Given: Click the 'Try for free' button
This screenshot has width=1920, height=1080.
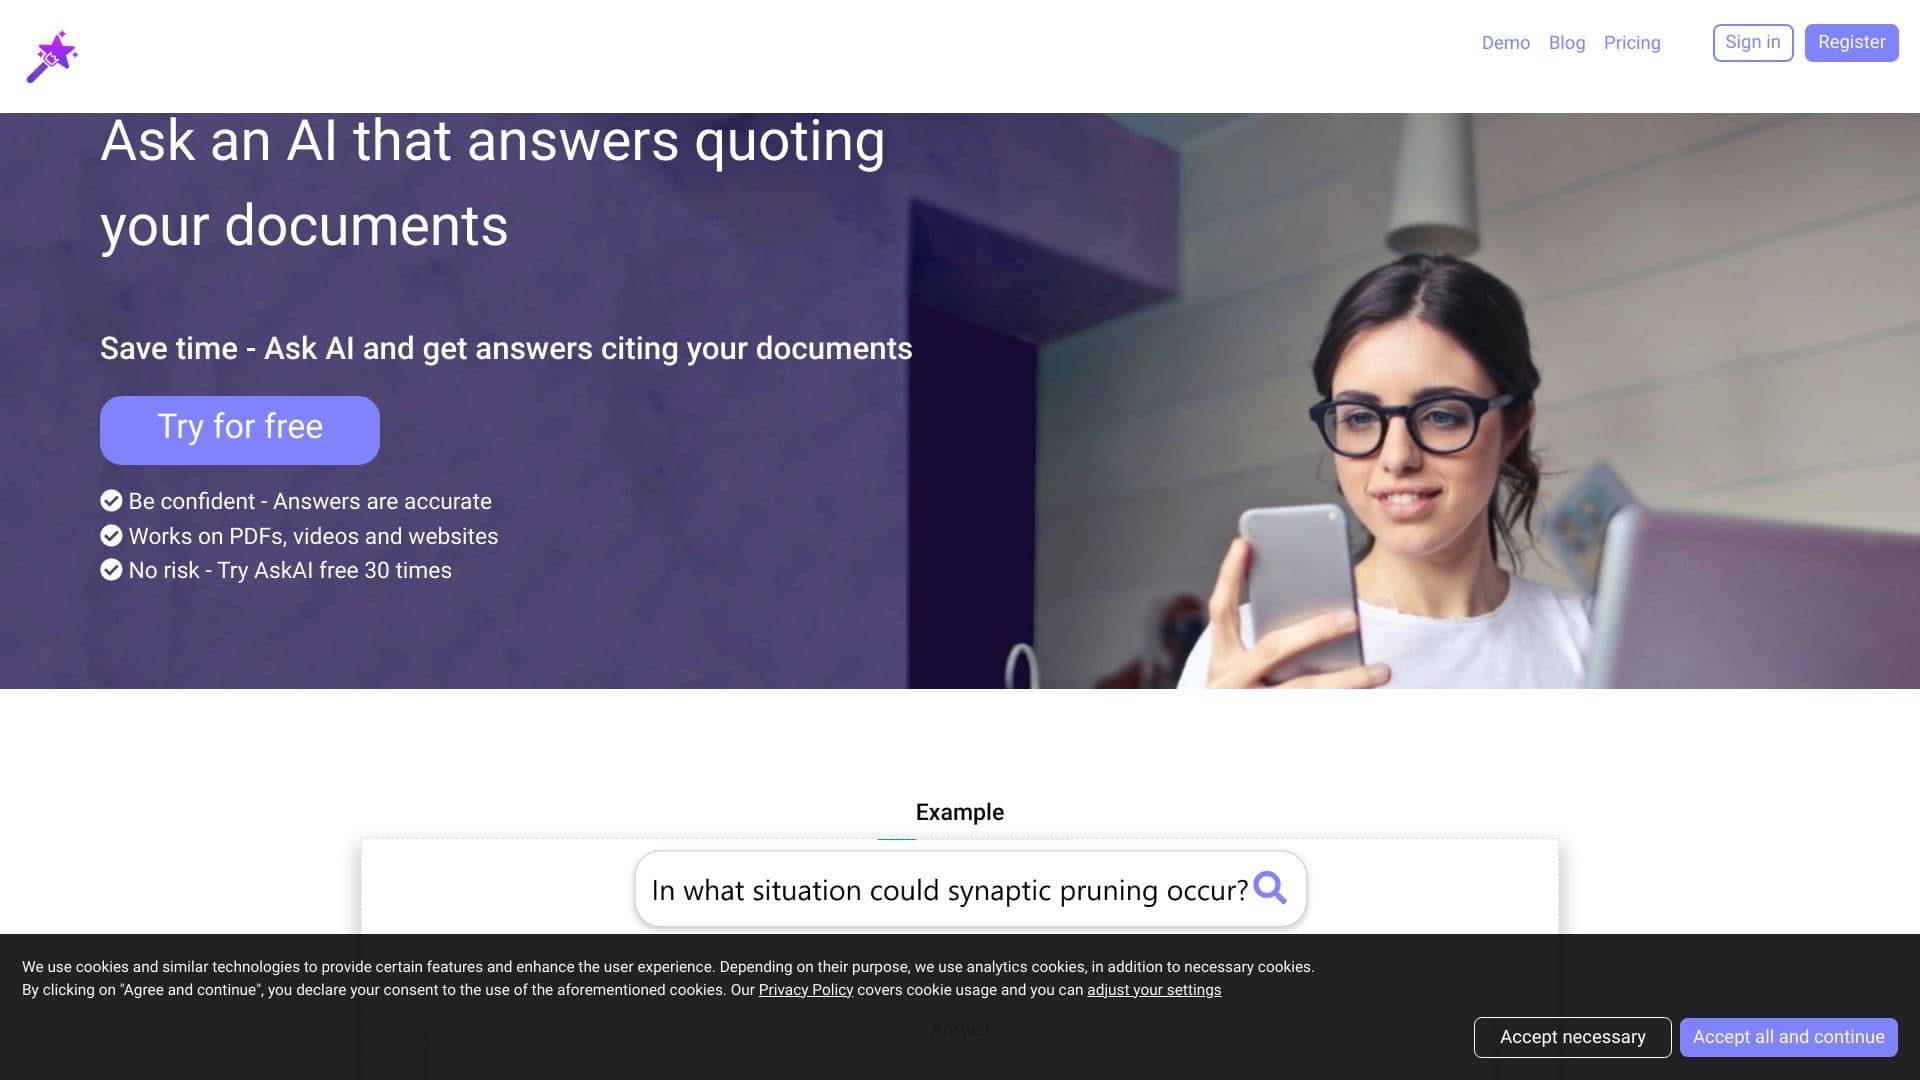Looking at the screenshot, I should (x=239, y=429).
